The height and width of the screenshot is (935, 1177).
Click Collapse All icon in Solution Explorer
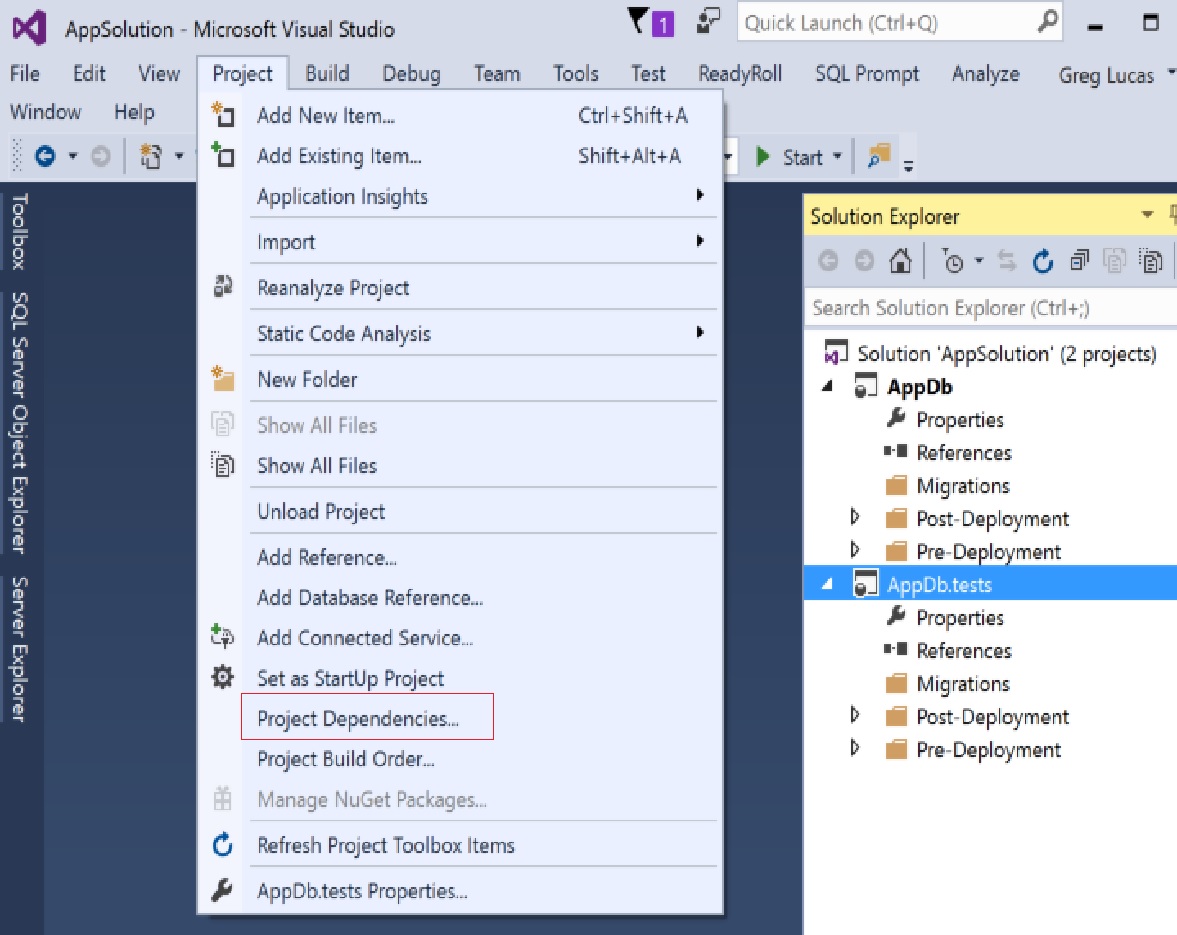click(1080, 262)
